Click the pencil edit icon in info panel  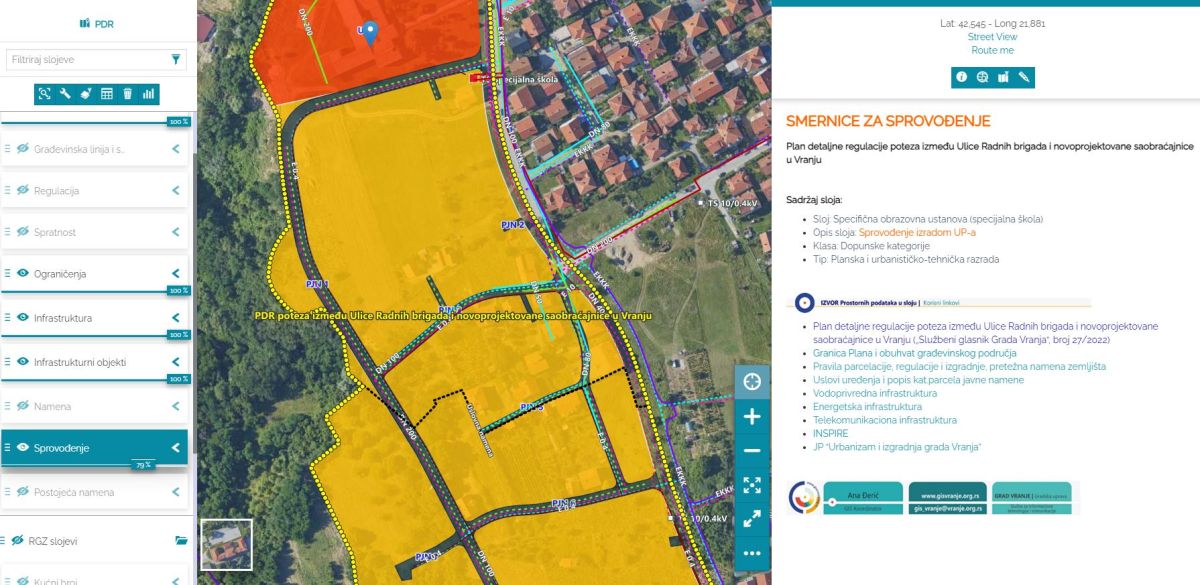pyautogui.click(x=1024, y=77)
